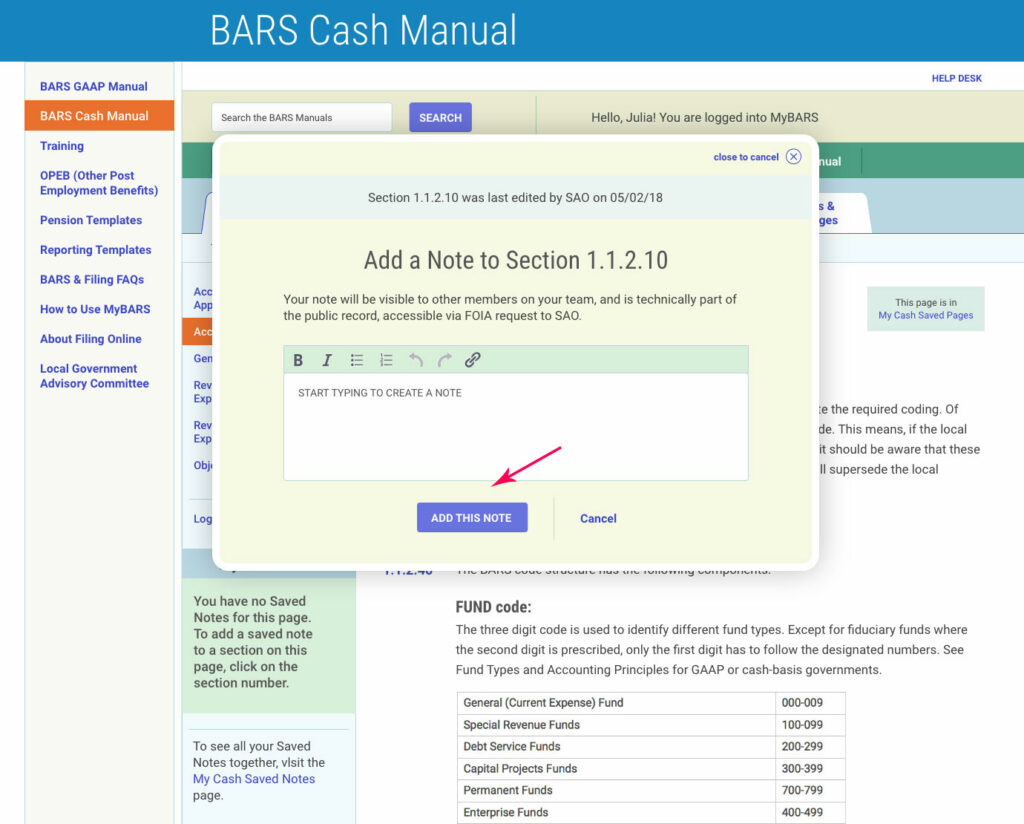Insert a bulleted list in note
The height and width of the screenshot is (824, 1024).
click(357, 360)
